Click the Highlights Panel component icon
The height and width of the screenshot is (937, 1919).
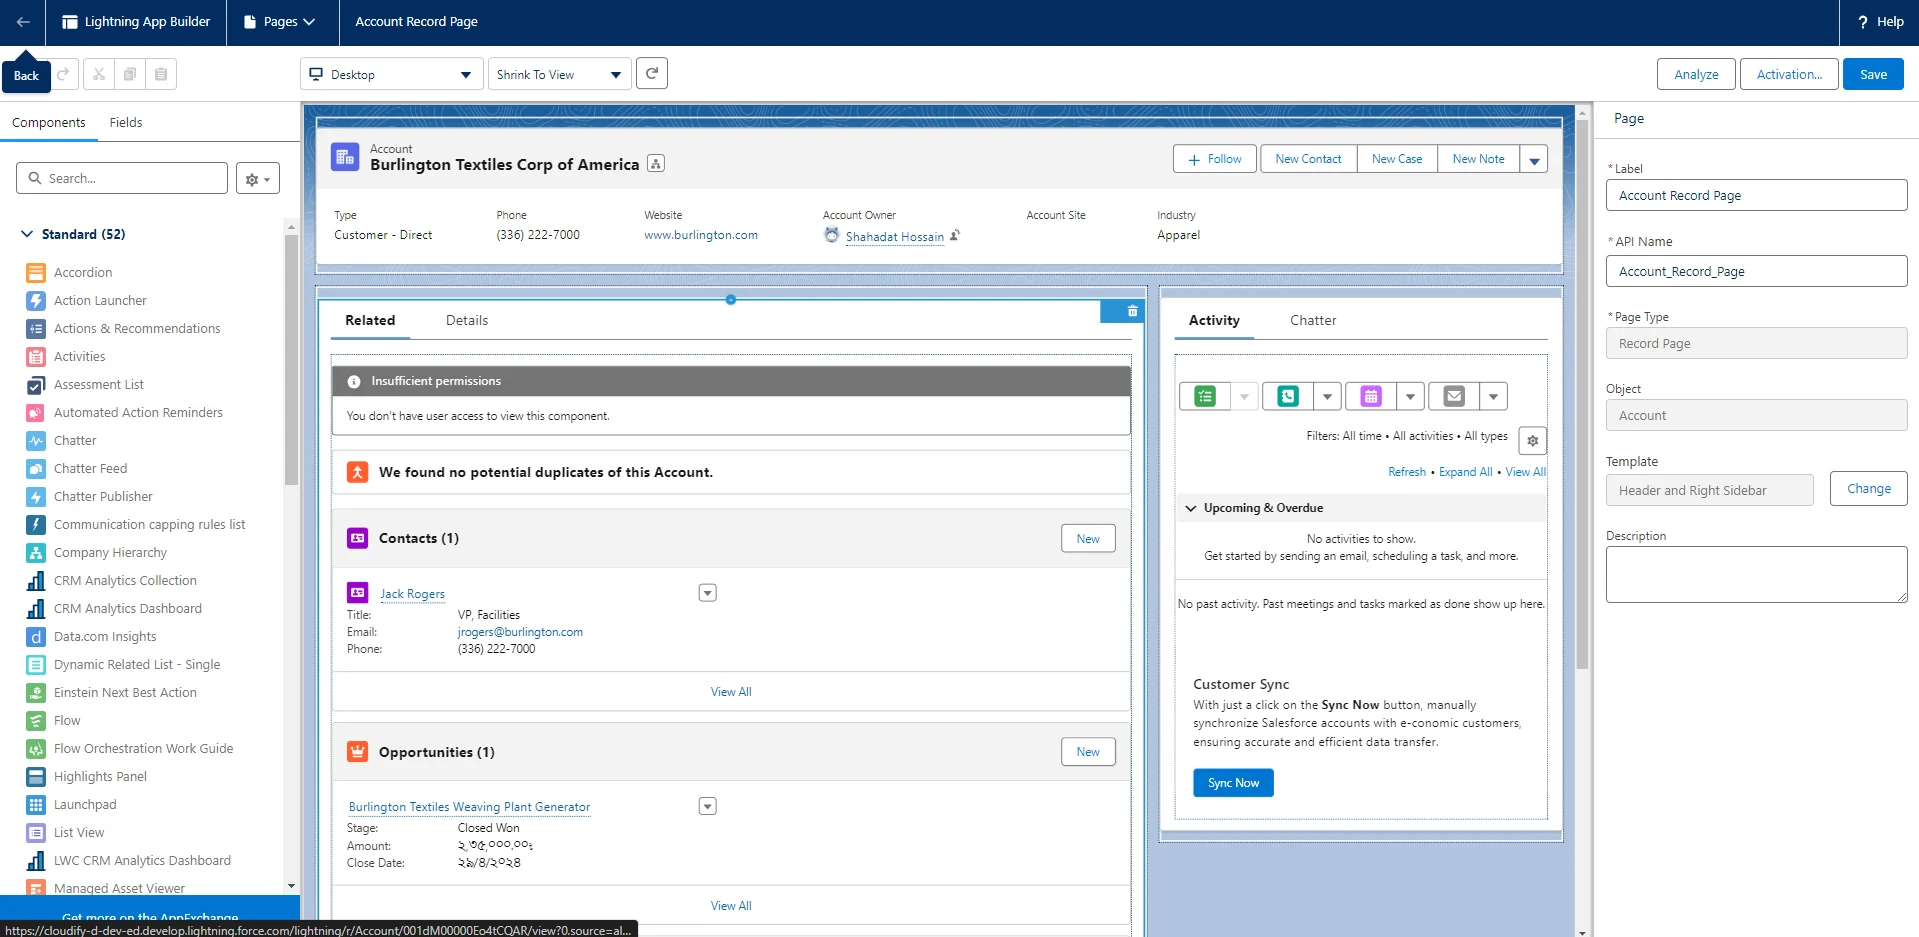tap(36, 776)
